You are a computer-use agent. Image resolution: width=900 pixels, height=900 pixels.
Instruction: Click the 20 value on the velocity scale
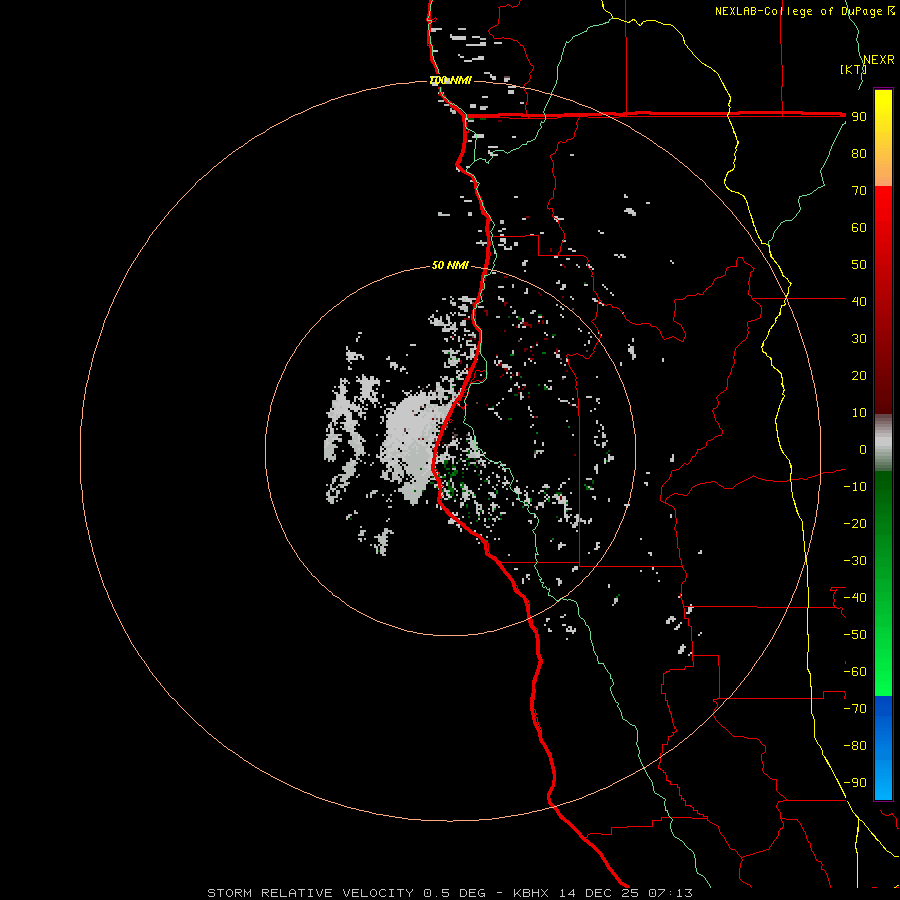(x=859, y=376)
